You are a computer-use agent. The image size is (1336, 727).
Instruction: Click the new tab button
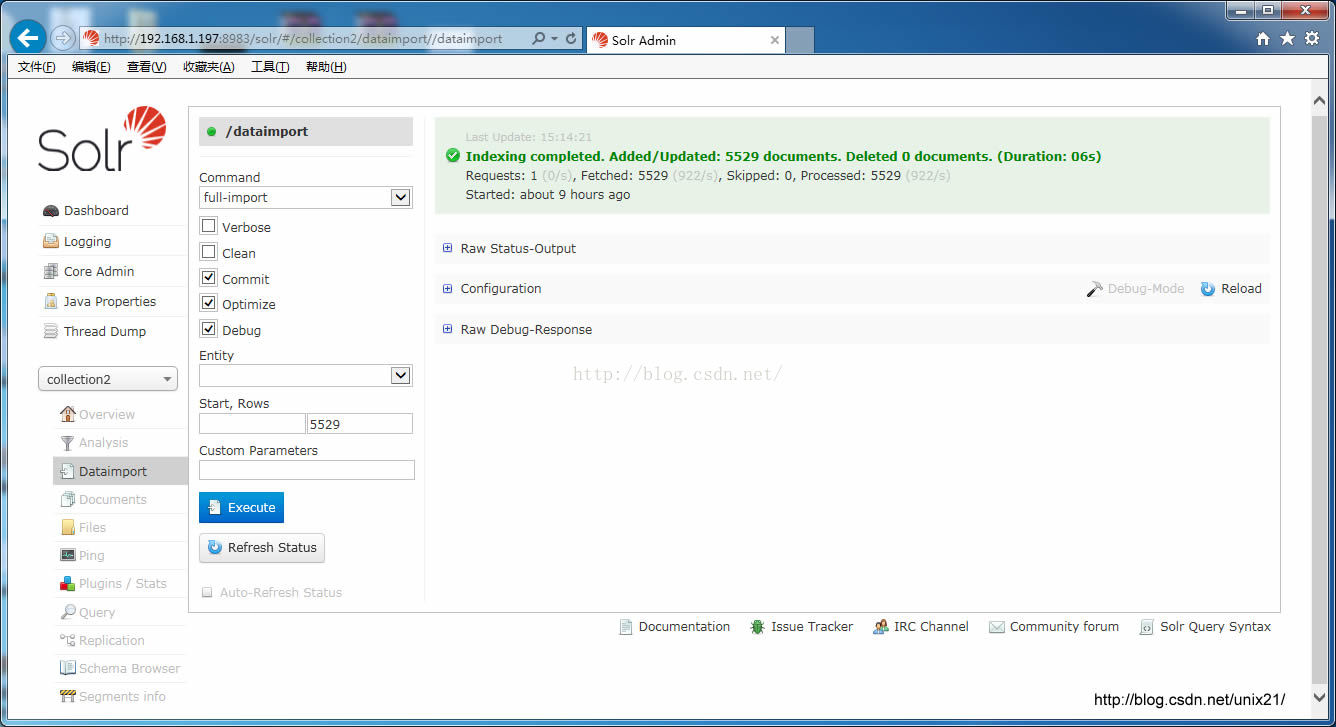(800, 40)
